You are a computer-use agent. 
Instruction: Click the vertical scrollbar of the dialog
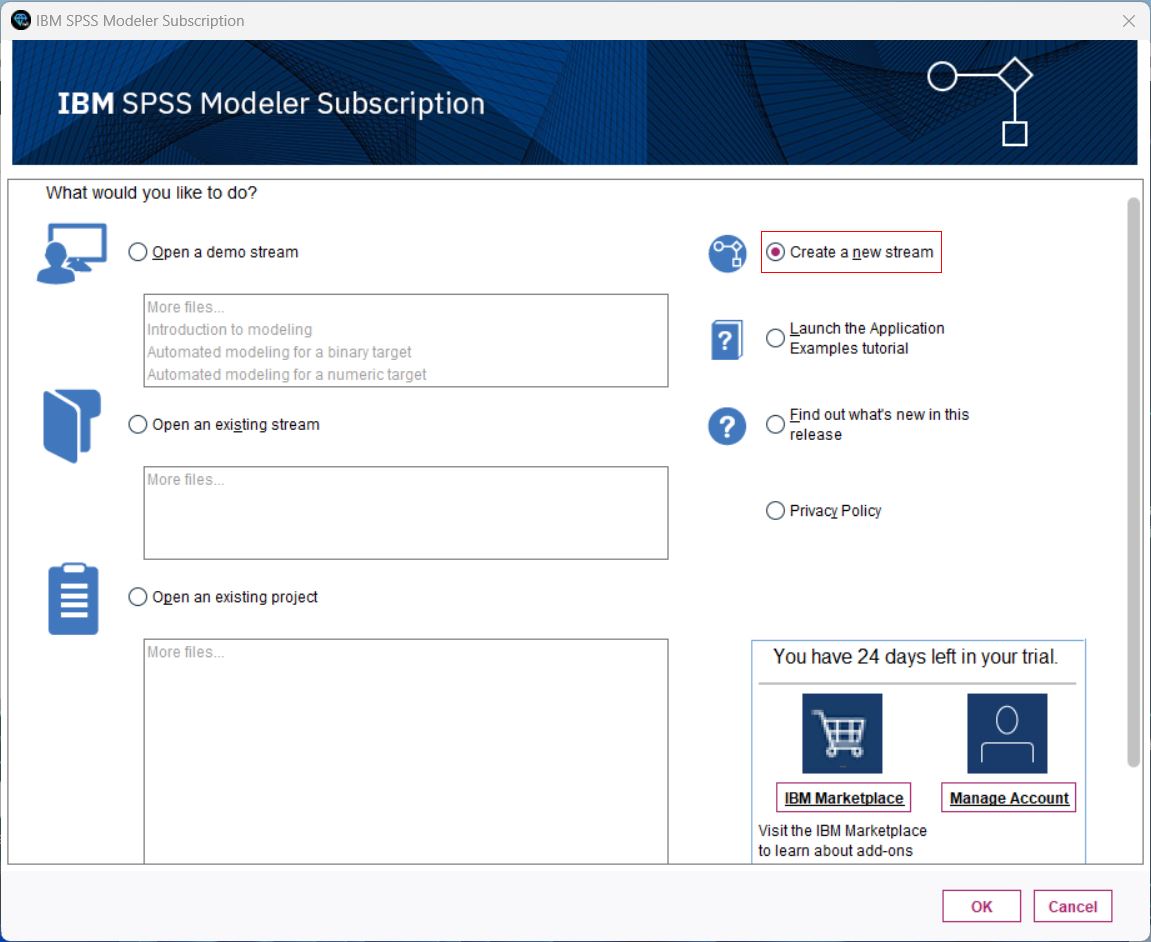[1133, 480]
